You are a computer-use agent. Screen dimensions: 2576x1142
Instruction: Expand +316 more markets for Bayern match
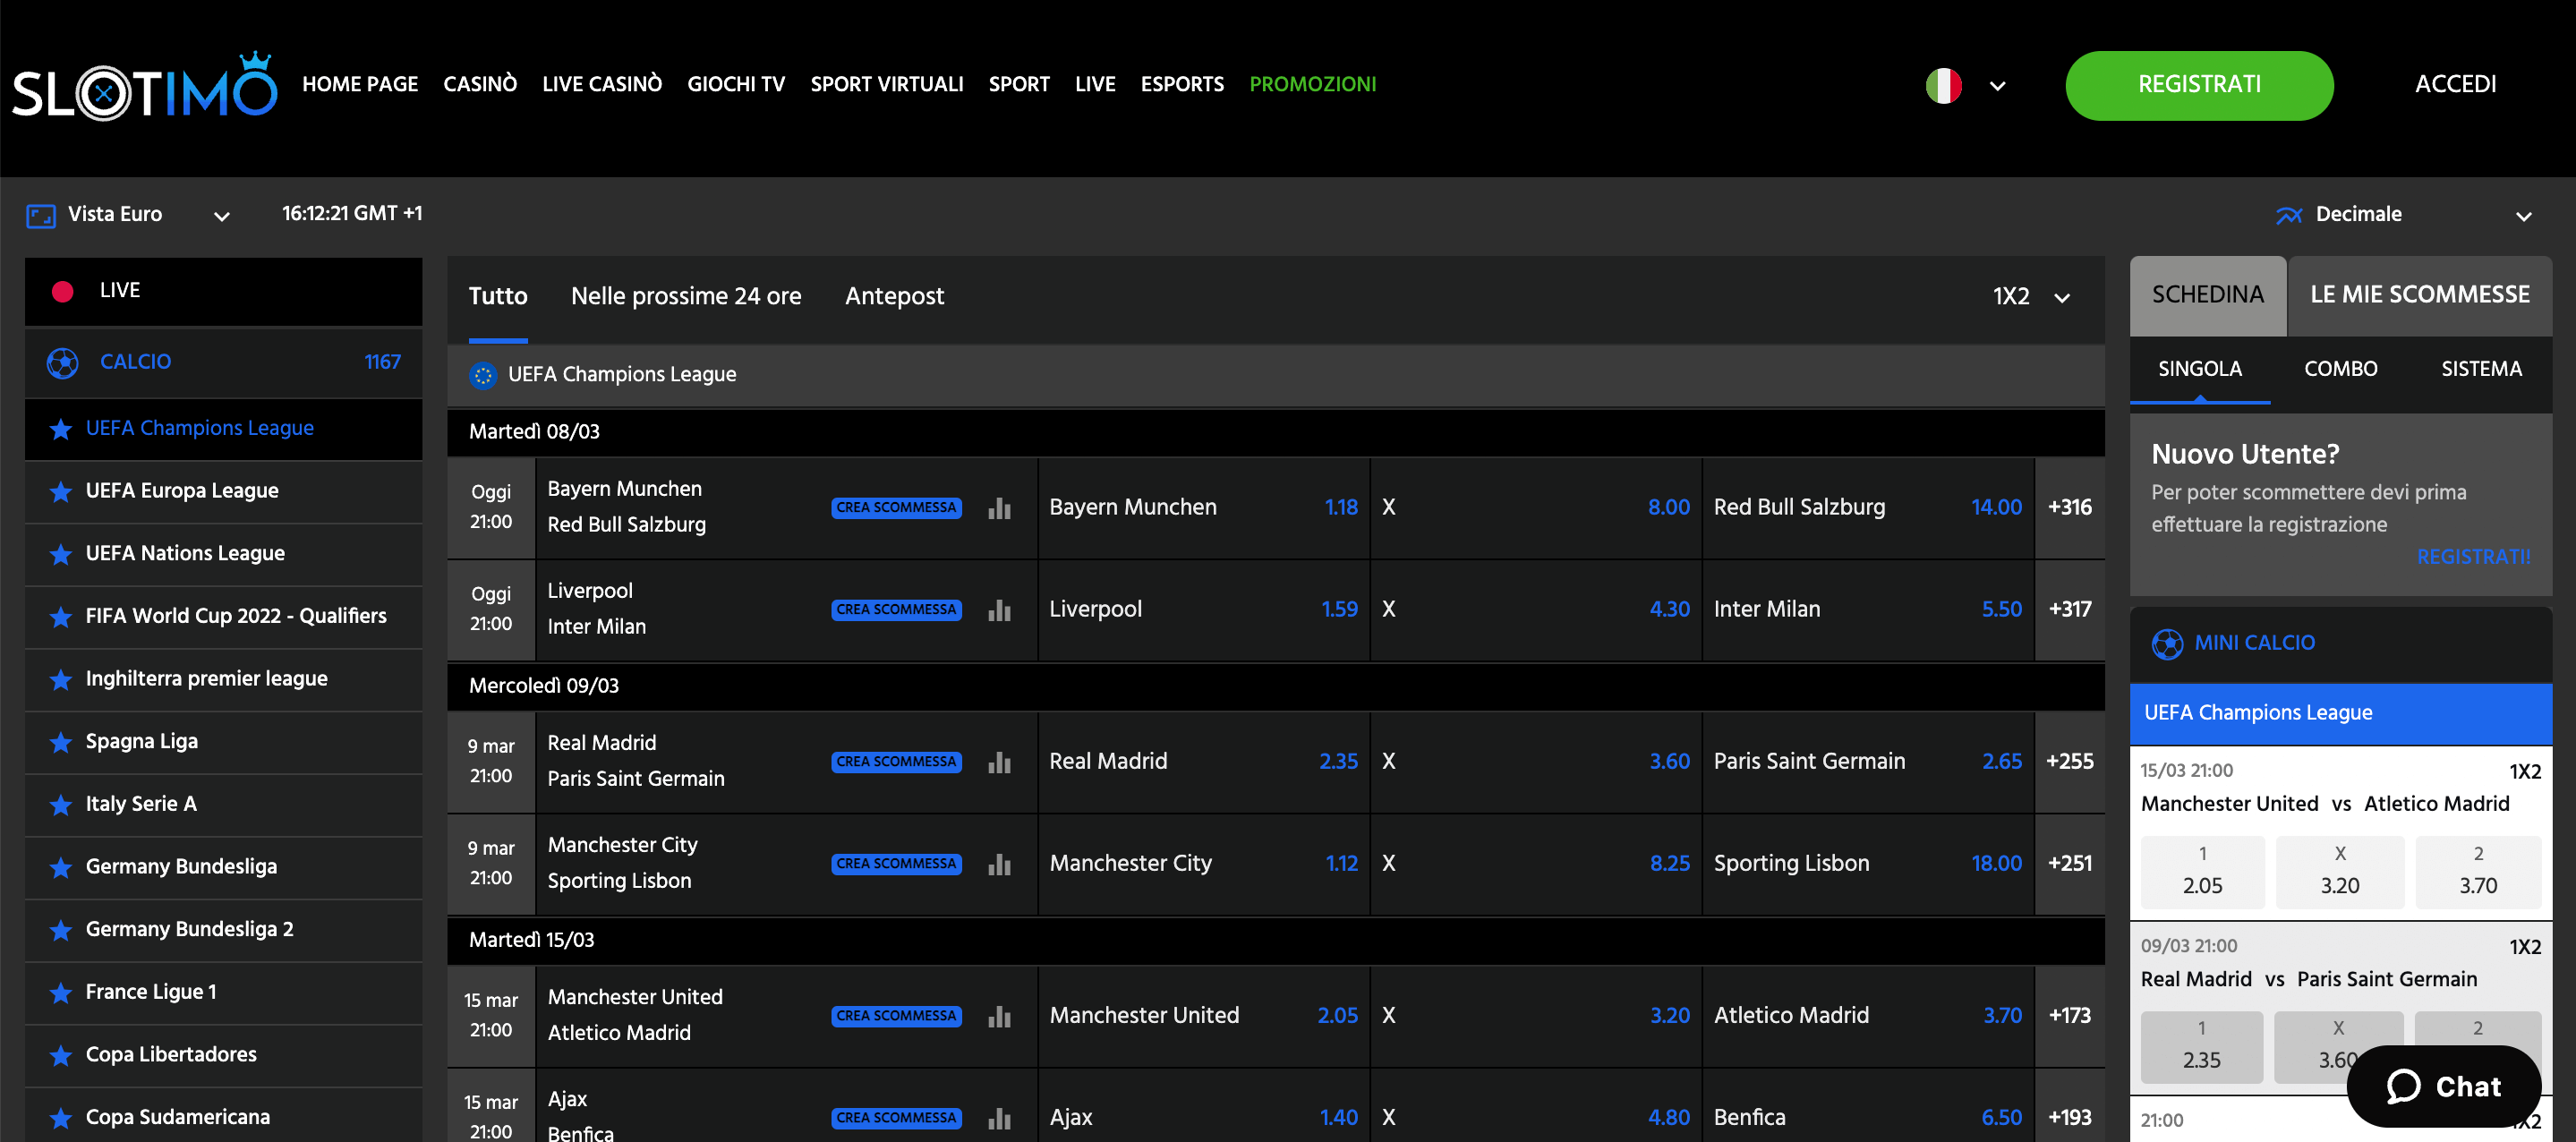point(2069,507)
